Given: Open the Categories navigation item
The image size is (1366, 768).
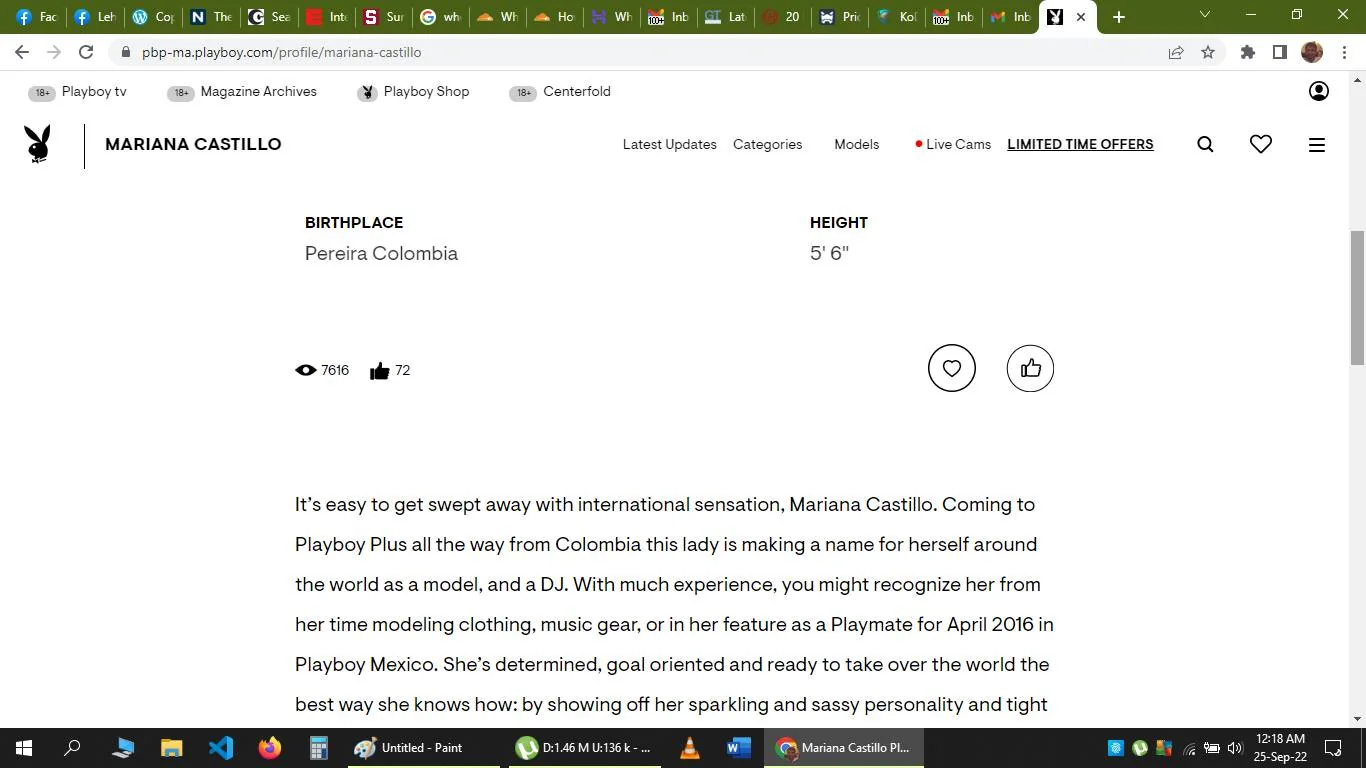Looking at the screenshot, I should point(767,145).
